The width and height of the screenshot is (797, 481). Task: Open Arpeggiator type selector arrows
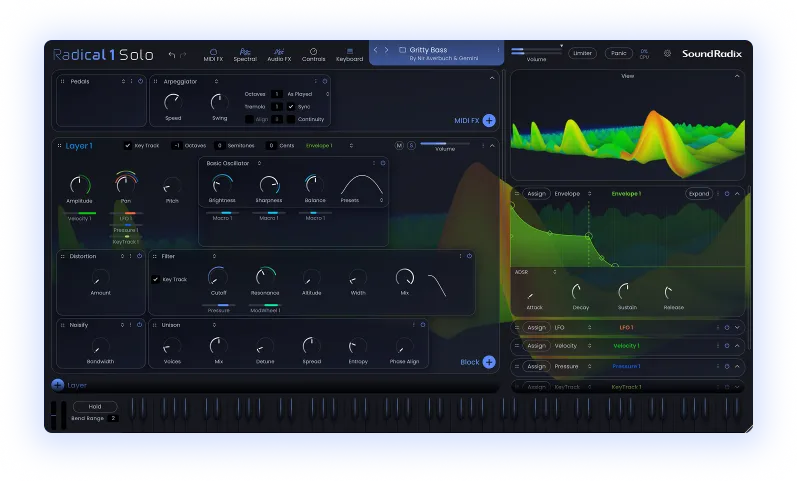(x=217, y=81)
